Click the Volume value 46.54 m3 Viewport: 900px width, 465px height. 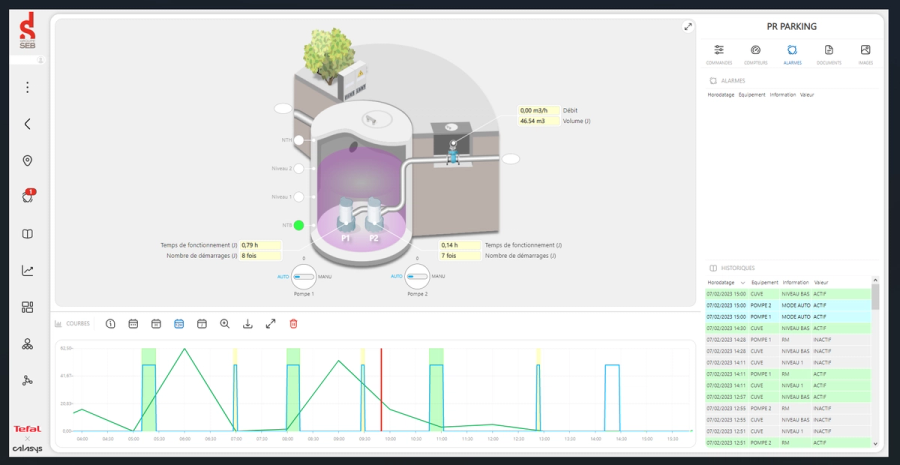(x=539, y=121)
